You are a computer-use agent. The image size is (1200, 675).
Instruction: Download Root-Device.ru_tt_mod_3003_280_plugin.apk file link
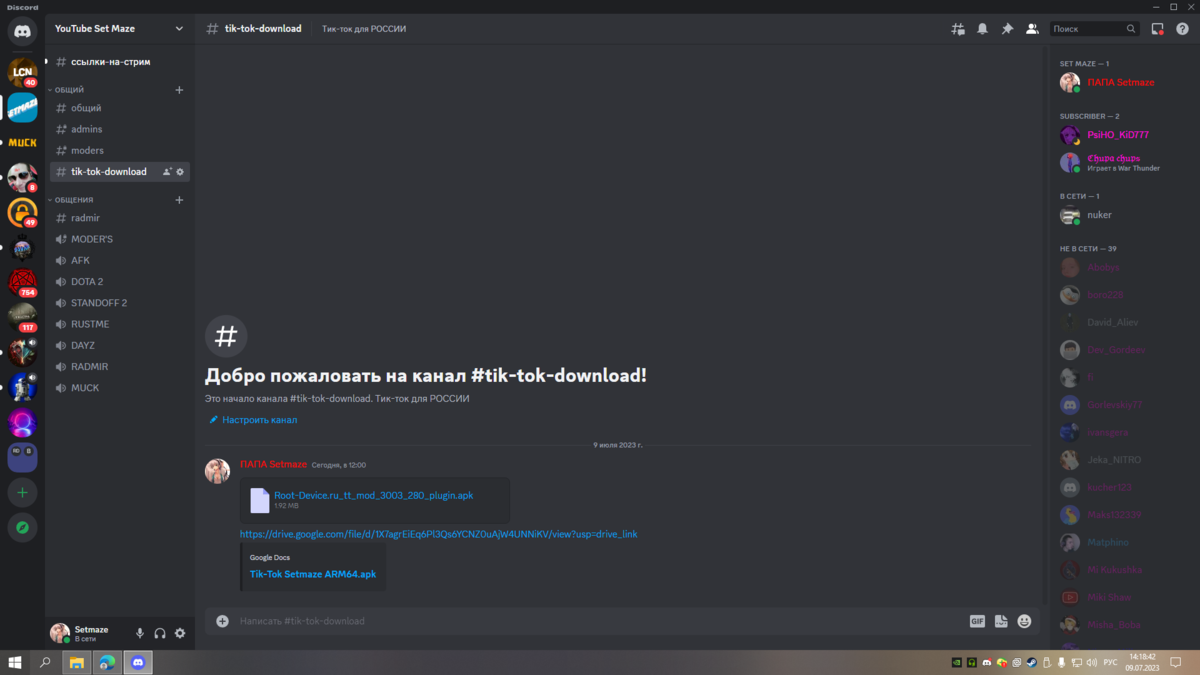click(373, 495)
